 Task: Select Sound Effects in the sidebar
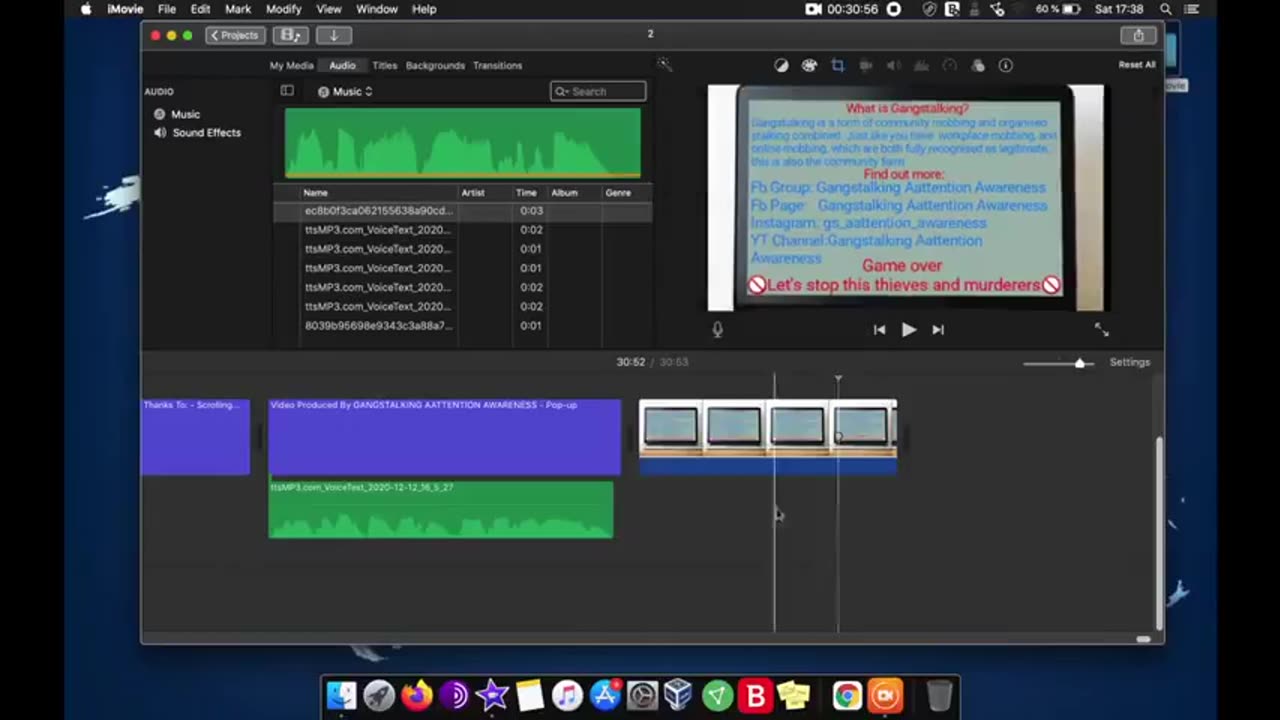coord(206,132)
